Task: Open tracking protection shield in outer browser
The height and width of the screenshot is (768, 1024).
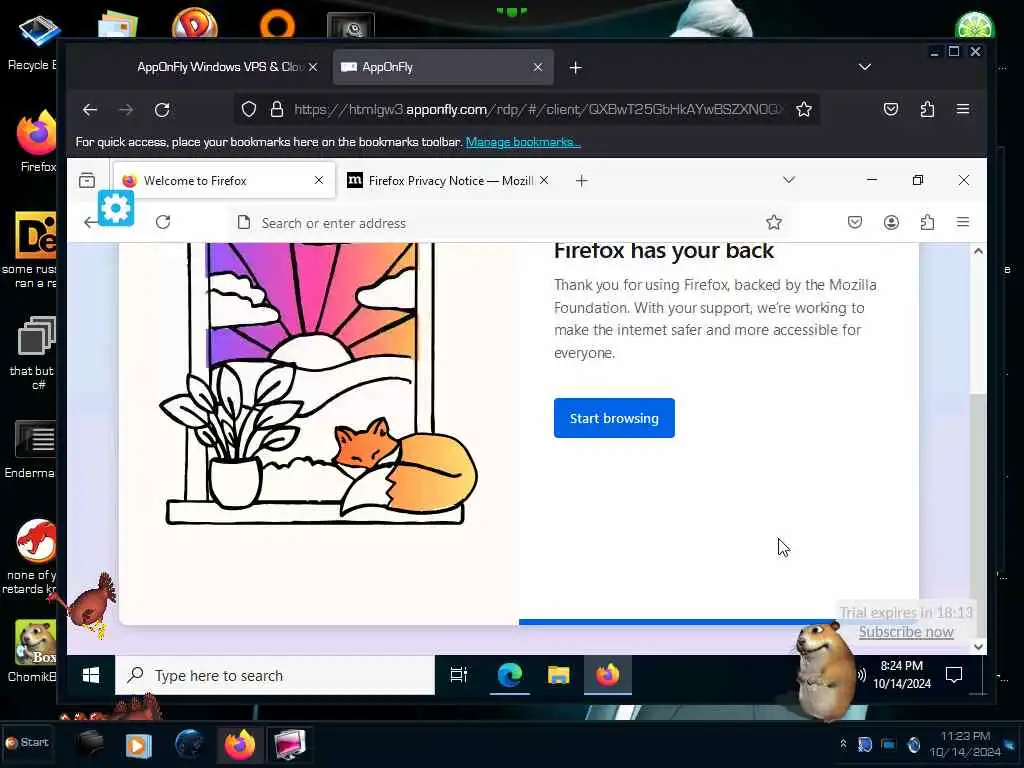Action: (249, 109)
